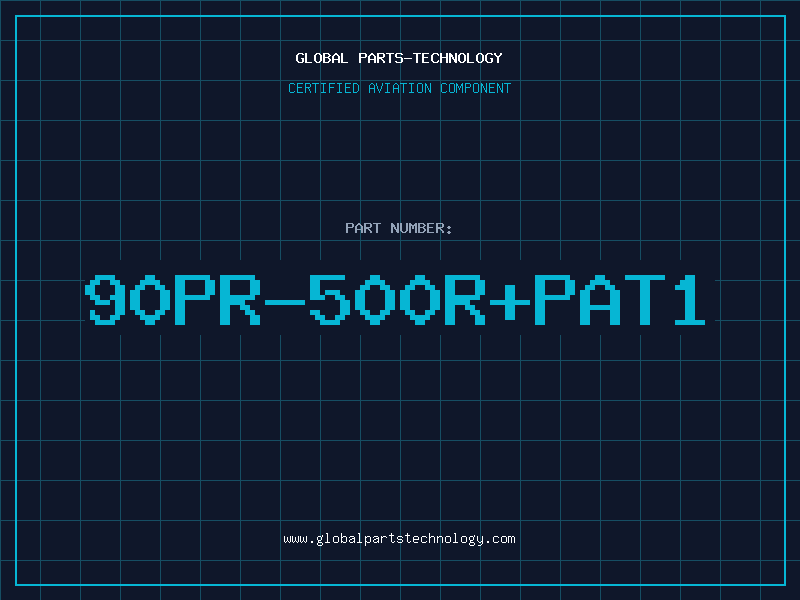800x600 pixels.
Task: Open the www.globalpartstechnology.com link
Action: click(x=399, y=539)
